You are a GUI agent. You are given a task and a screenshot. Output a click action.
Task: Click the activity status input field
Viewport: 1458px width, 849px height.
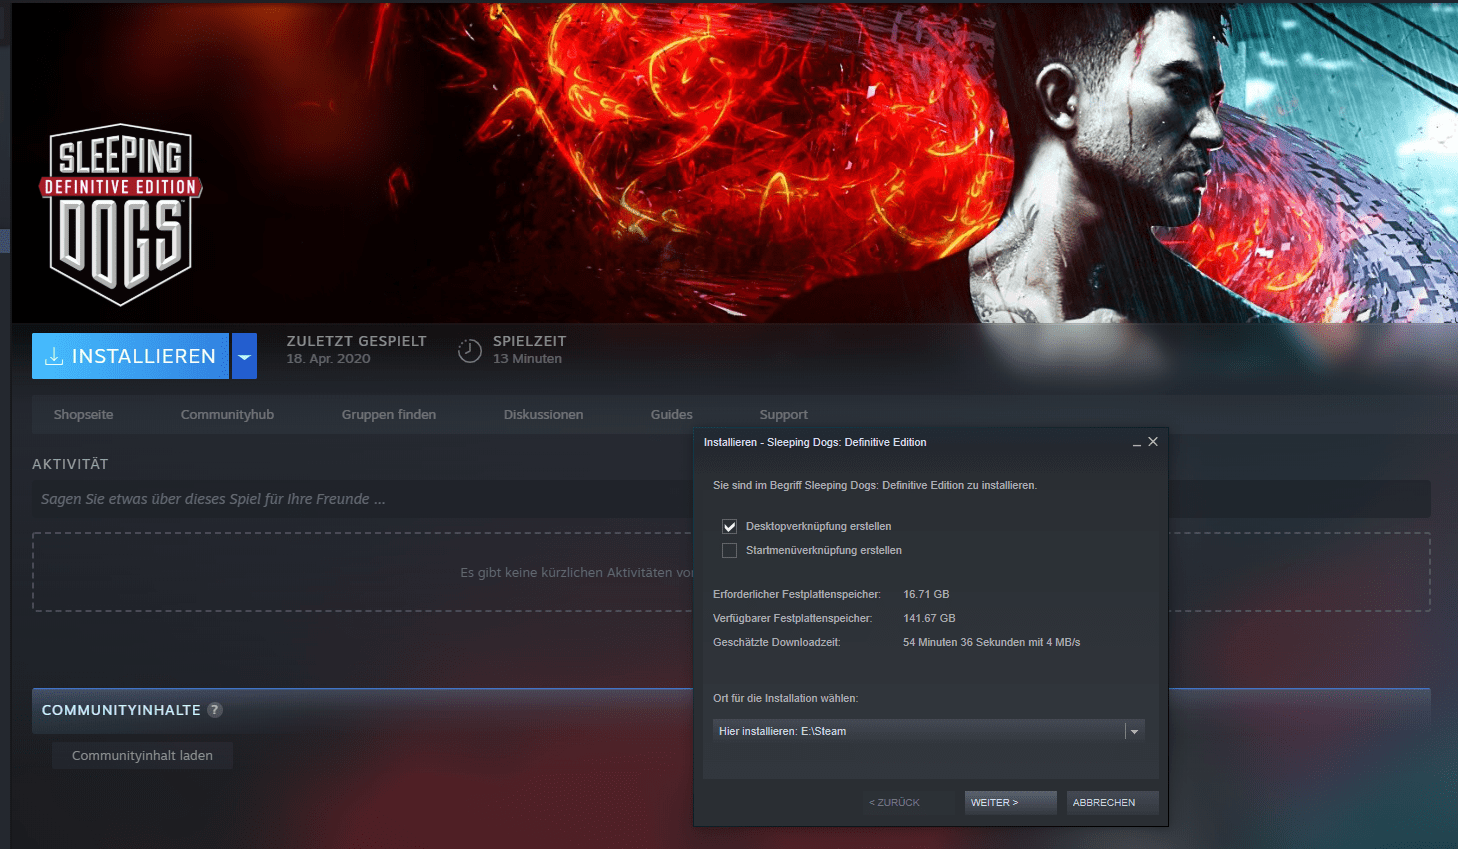731,499
